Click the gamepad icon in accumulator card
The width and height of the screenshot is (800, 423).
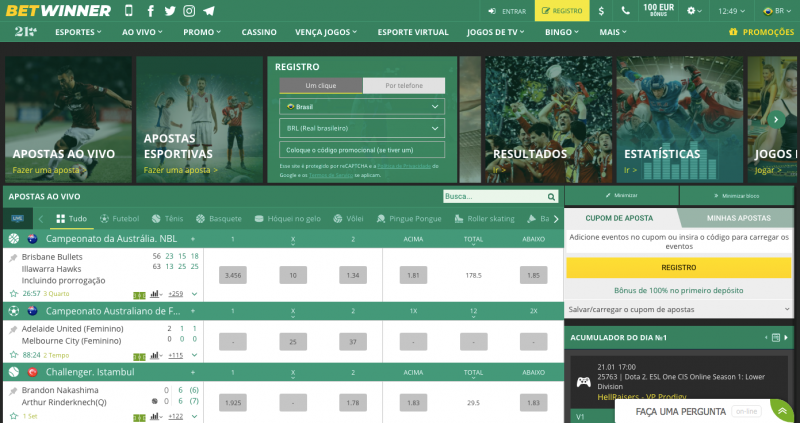click(x=583, y=382)
